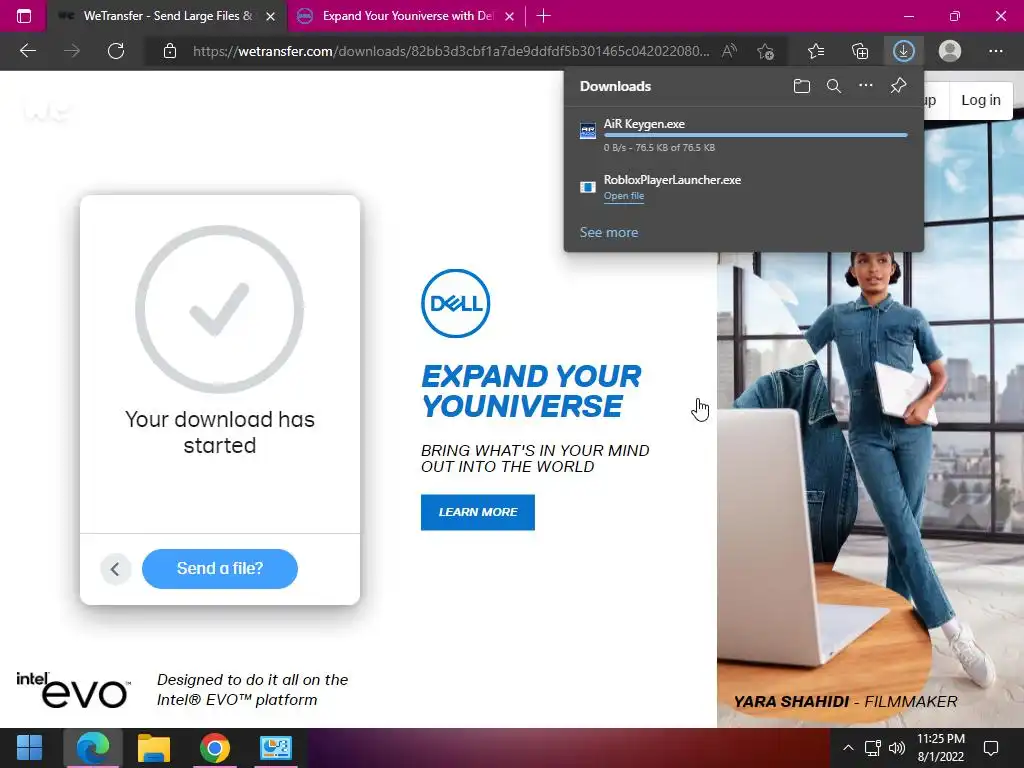Screen dimensions: 1024x768
Task: Show hidden system tray icons
Action: (848, 748)
